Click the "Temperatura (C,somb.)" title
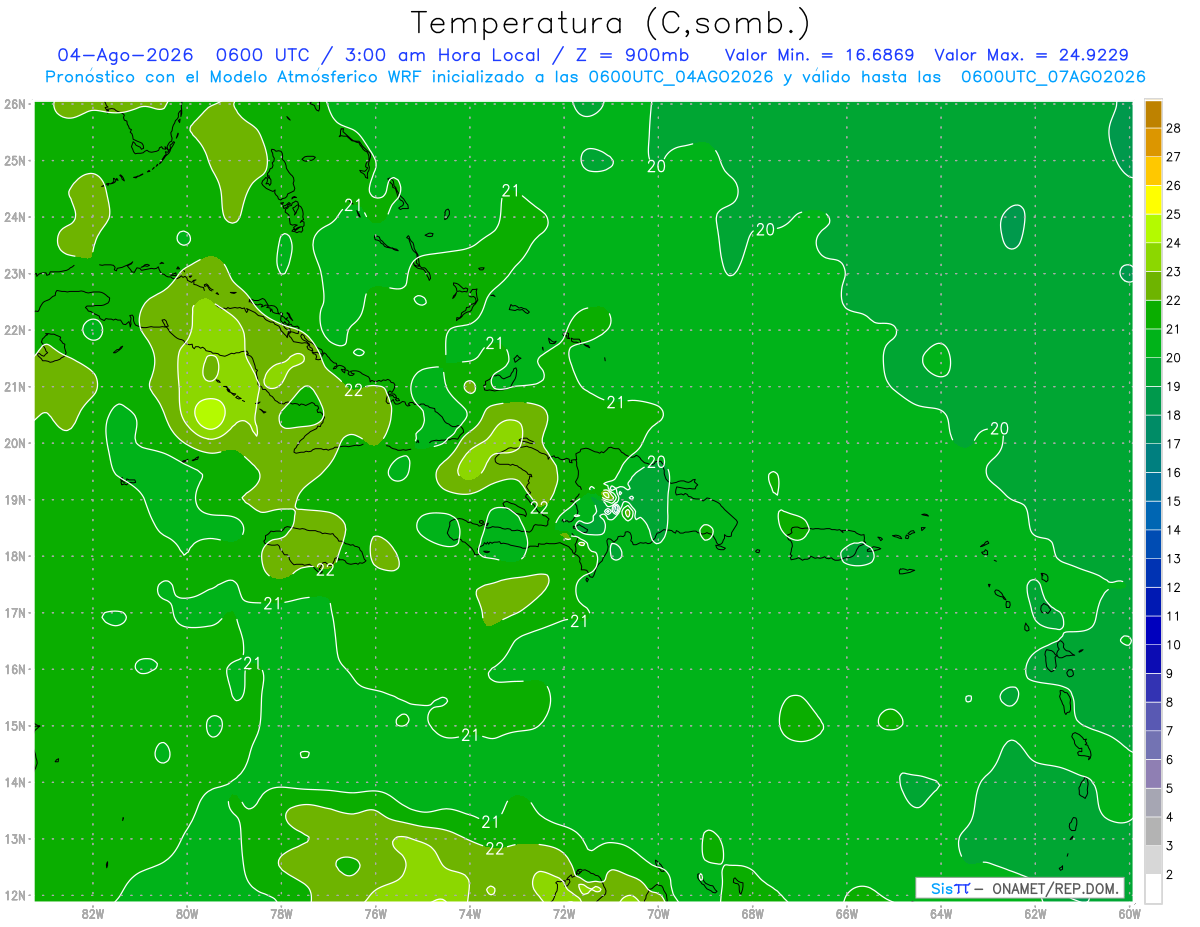Image resolution: width=1200 pixels, height=927 pixels. tap(611, 23)
